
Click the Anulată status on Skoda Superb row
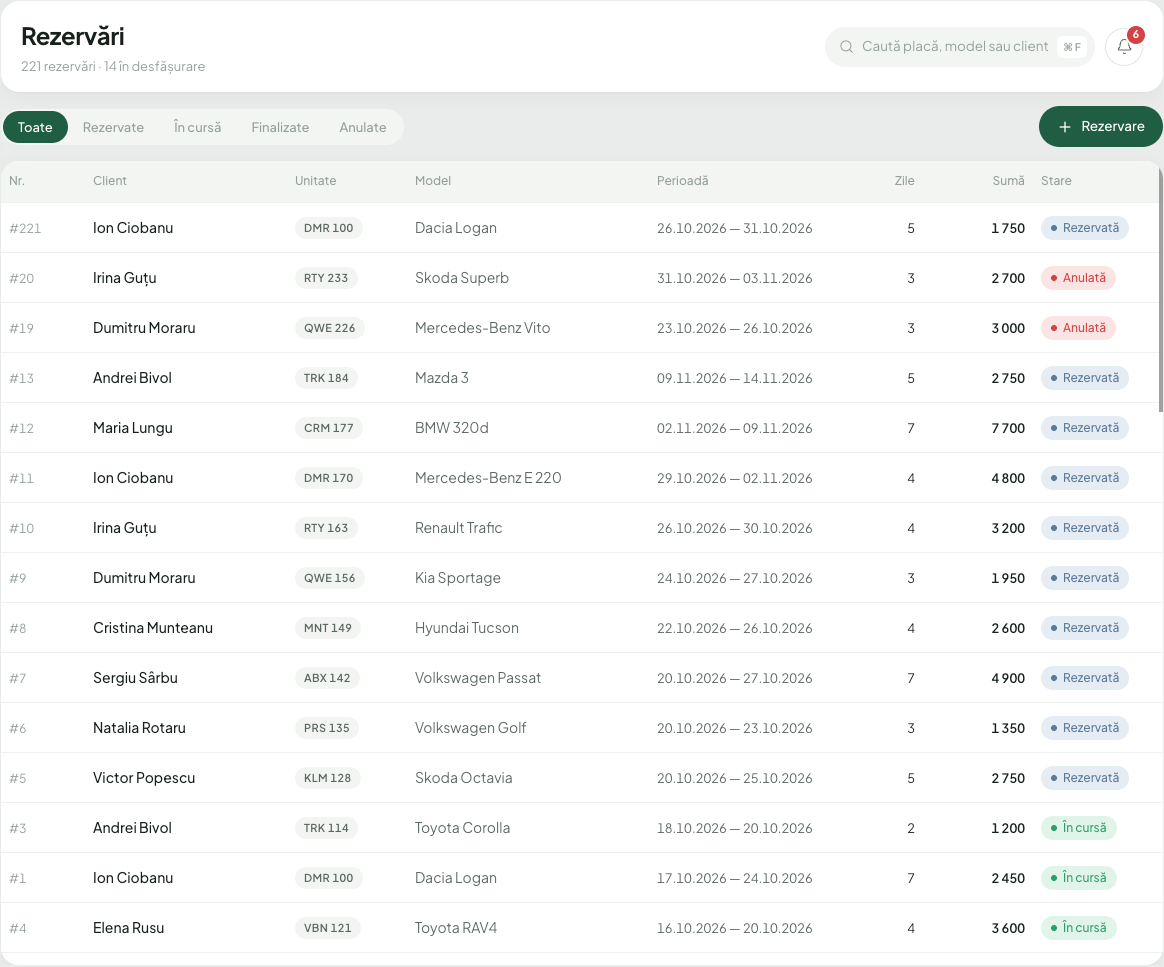pos(1078,278)
